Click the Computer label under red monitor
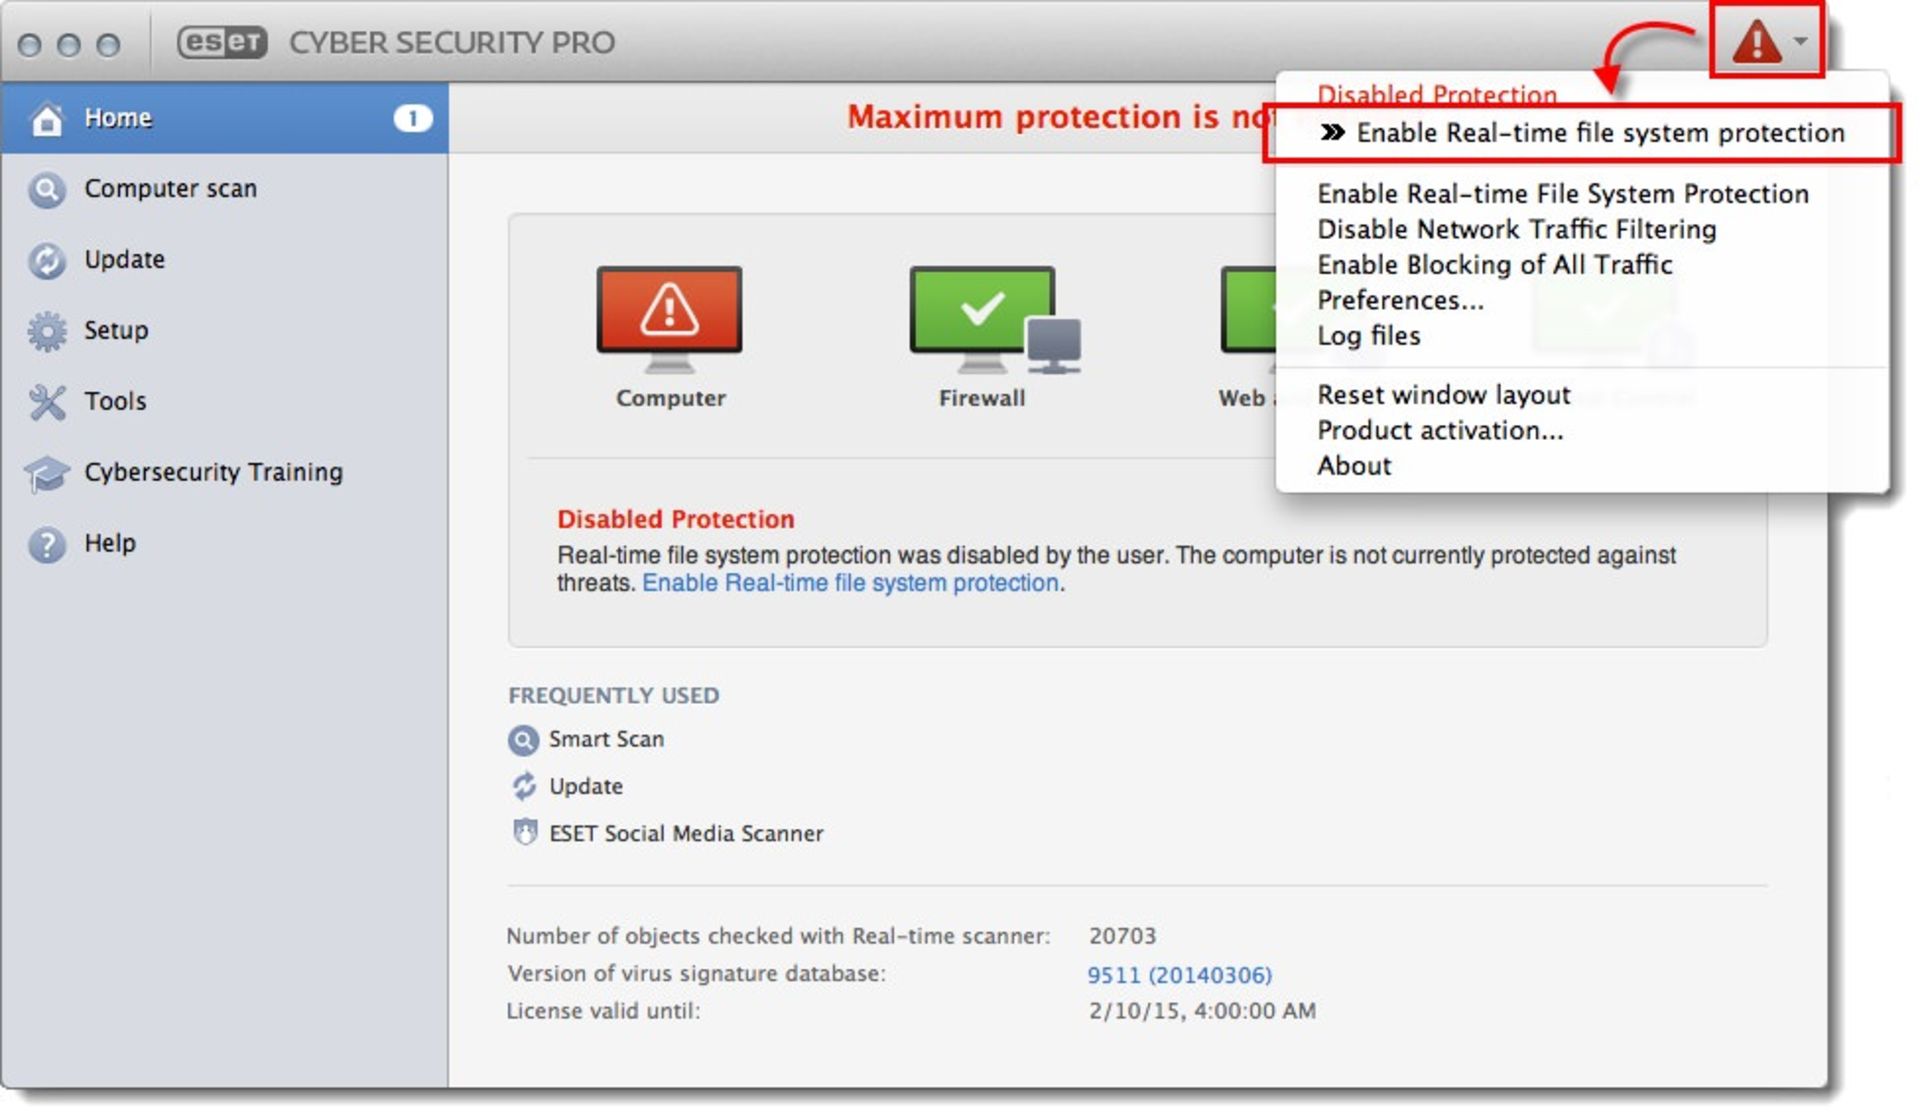Image resolution: width=1920 pixels, height=1119 pixels. pos(670,398)
